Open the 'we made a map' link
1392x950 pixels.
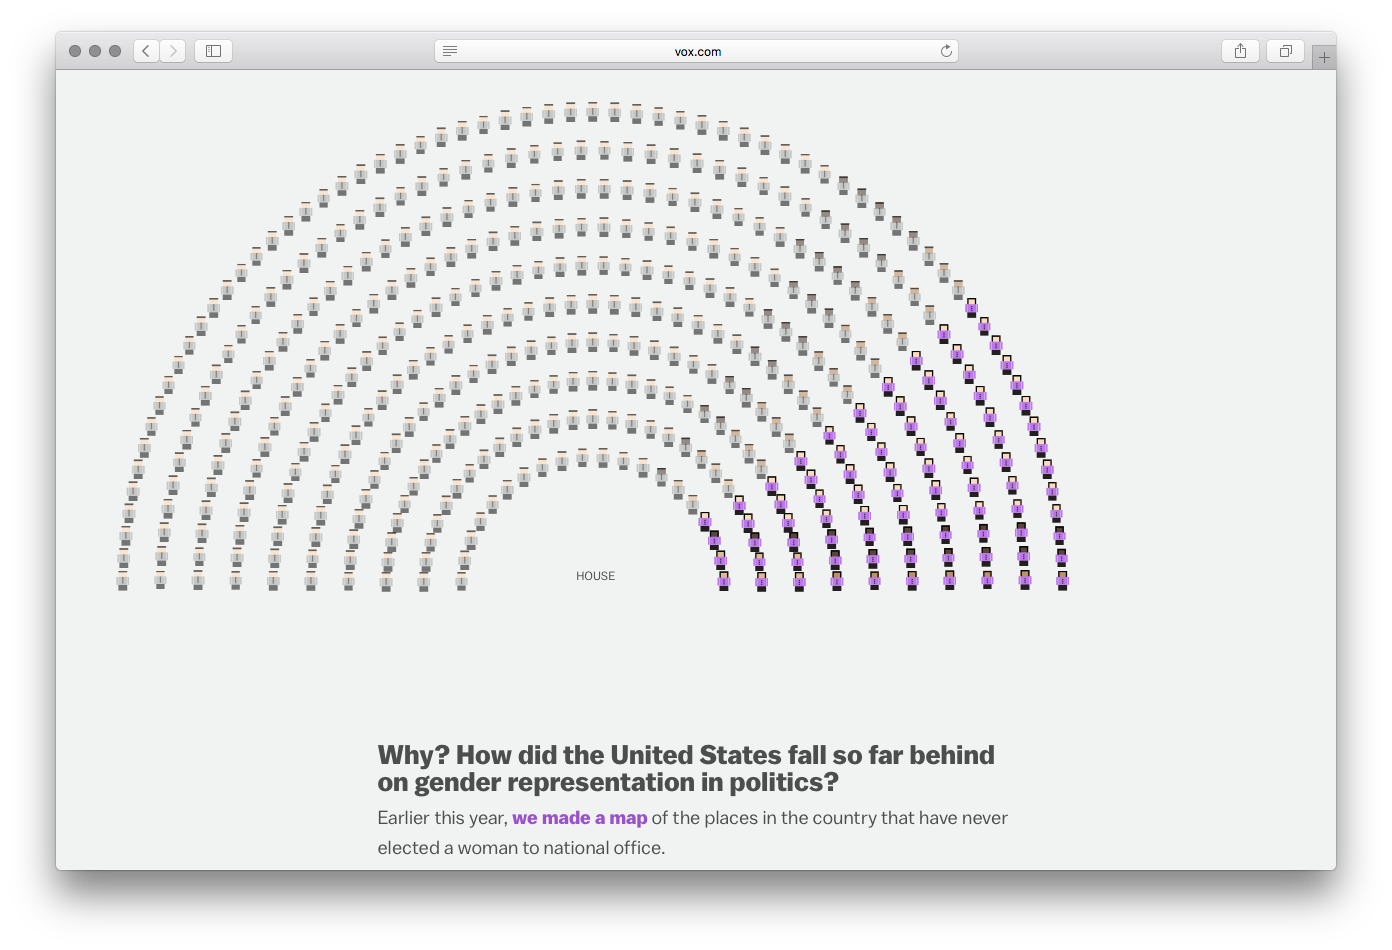[580, 818]
